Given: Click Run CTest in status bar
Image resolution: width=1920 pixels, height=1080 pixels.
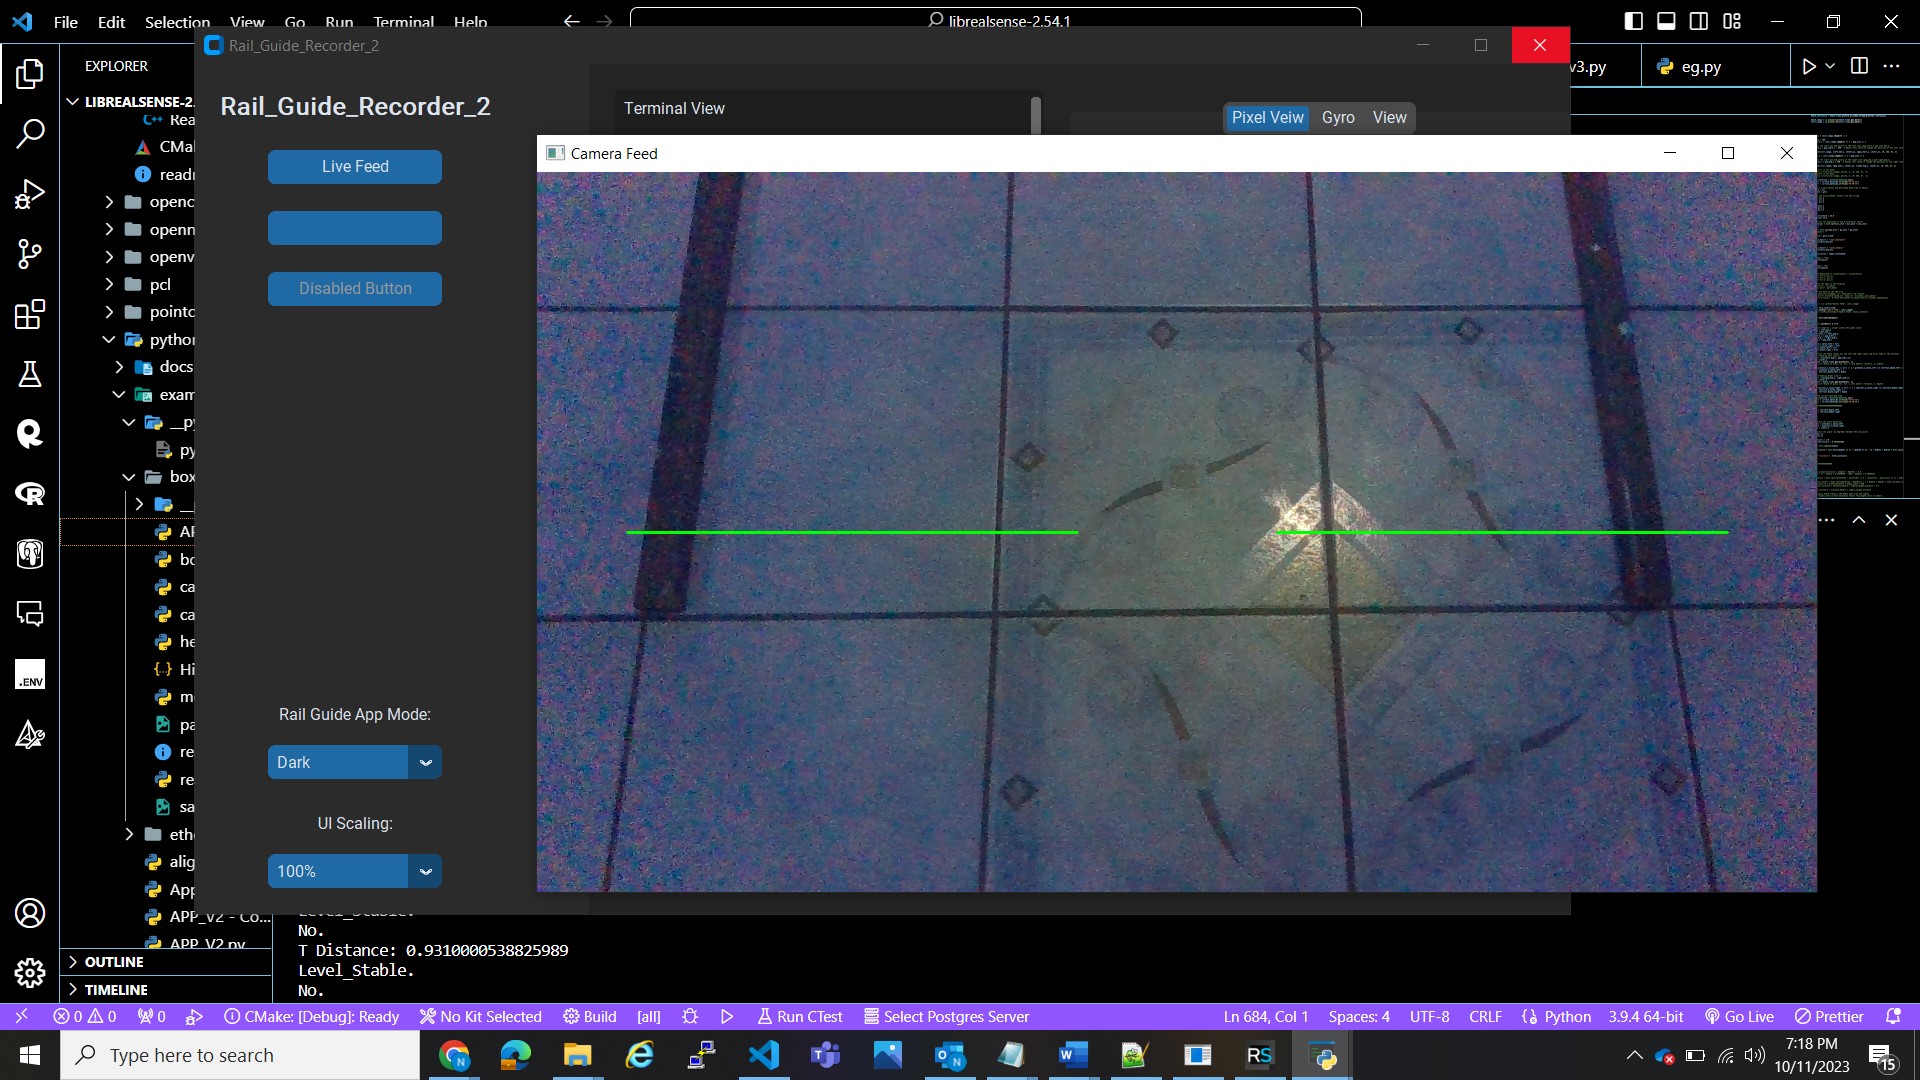Looking at the screenshot, I should [x=799, y=1016].
